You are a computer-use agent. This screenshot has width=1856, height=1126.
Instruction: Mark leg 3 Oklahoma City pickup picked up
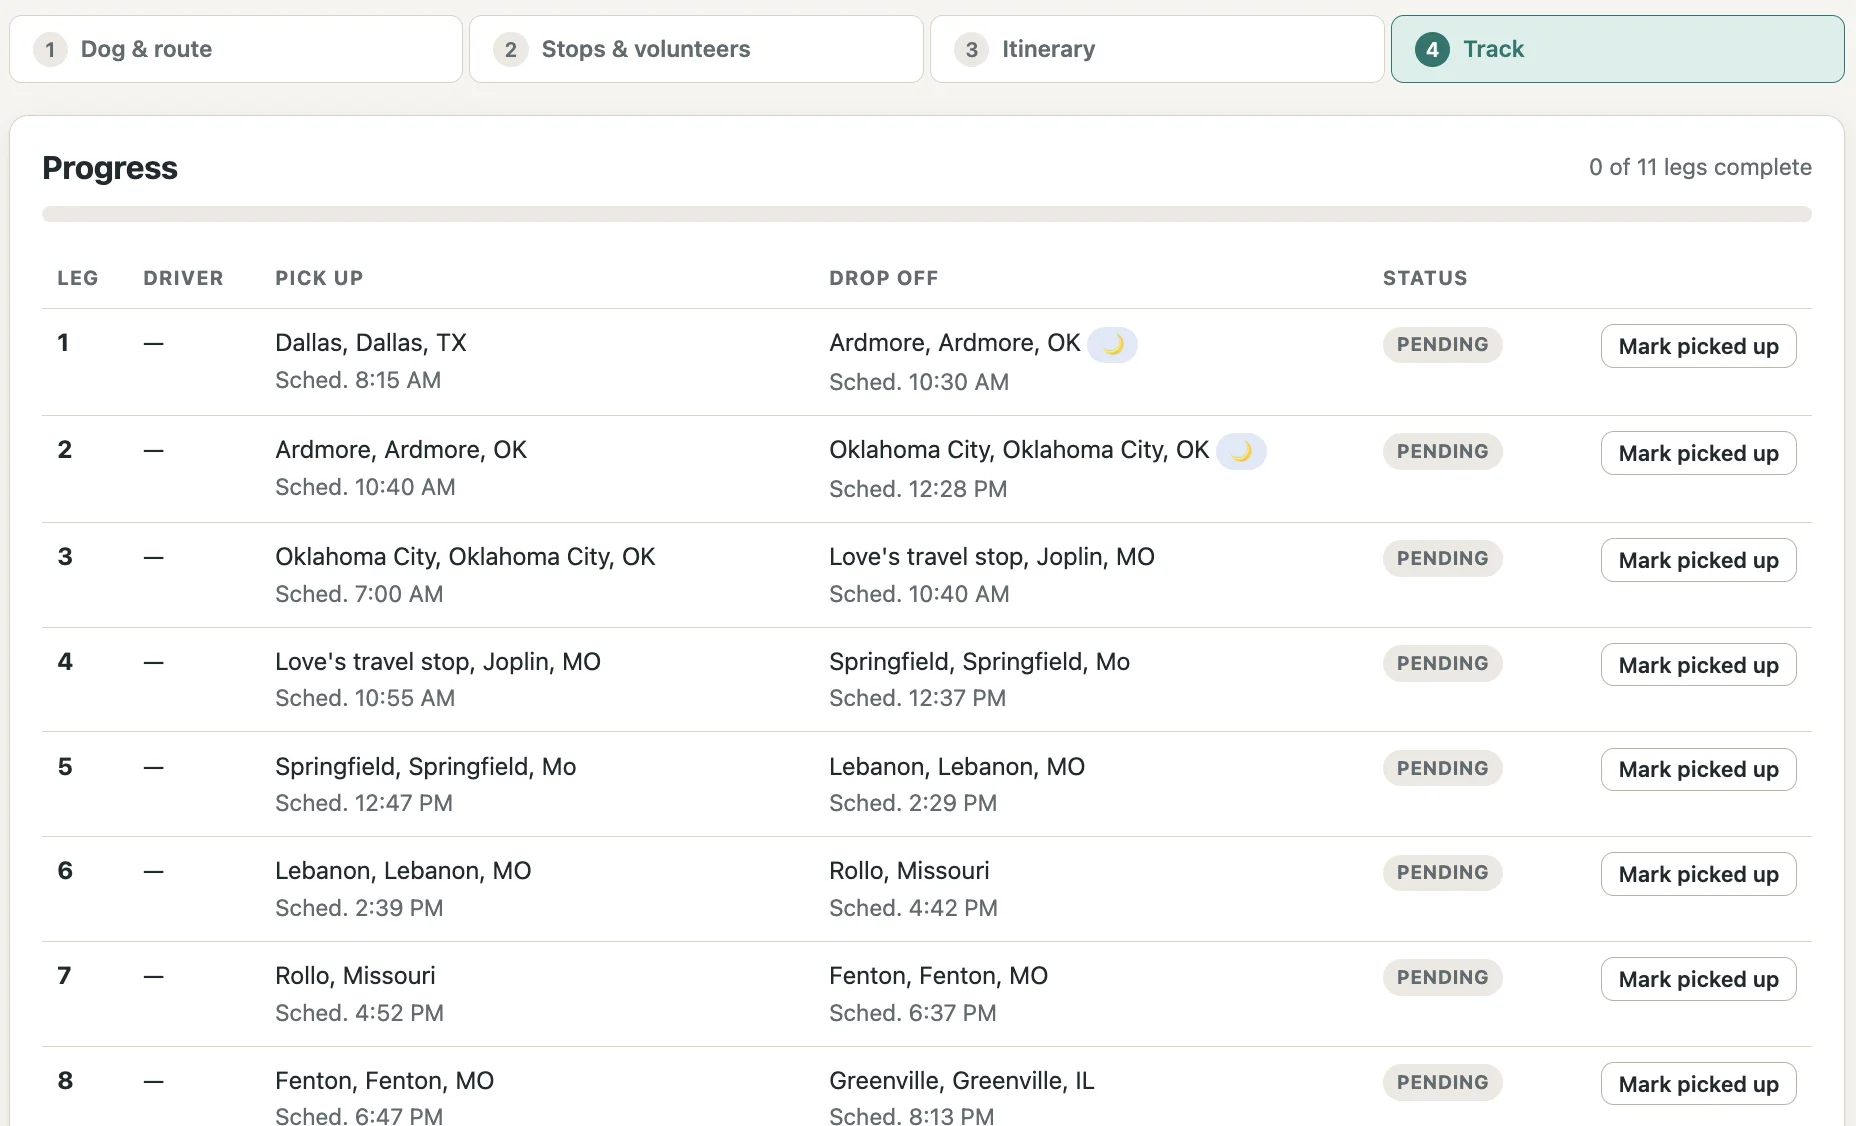[x=1698, y=560]
